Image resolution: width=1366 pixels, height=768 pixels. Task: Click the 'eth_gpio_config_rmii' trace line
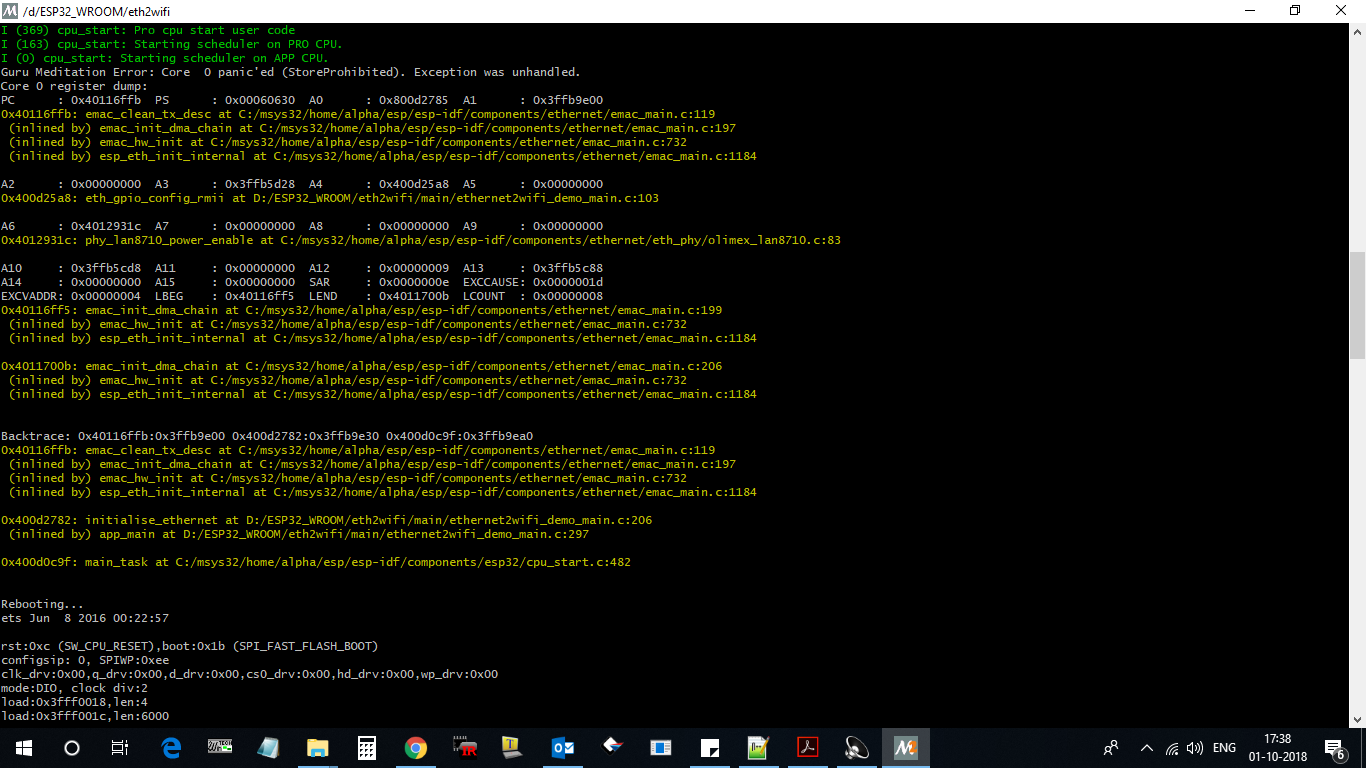coord(330,198)
